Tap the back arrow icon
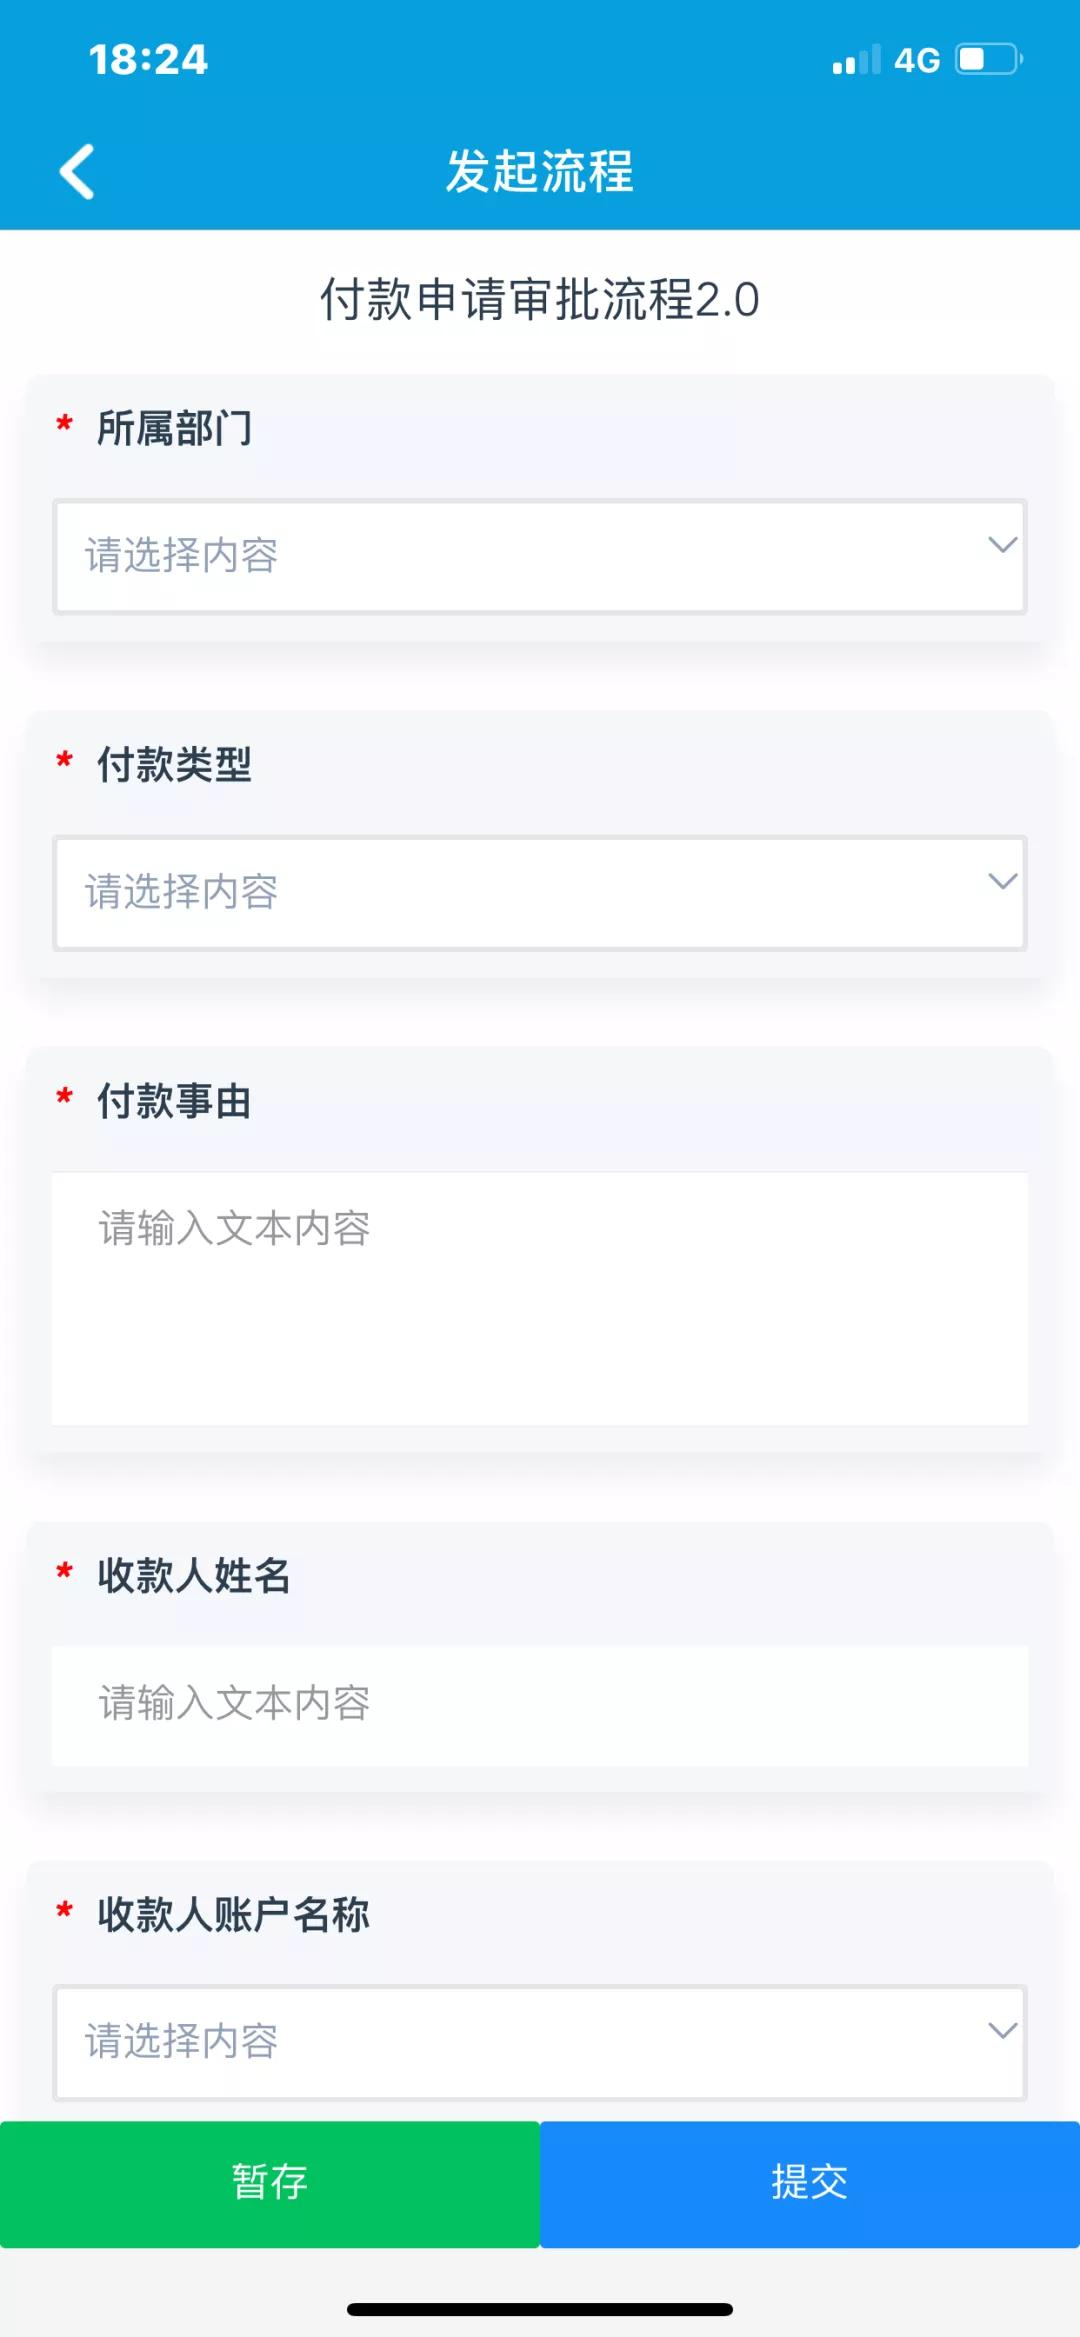The width and height of the screenshot is (1080, 2337). pos(77,171)
